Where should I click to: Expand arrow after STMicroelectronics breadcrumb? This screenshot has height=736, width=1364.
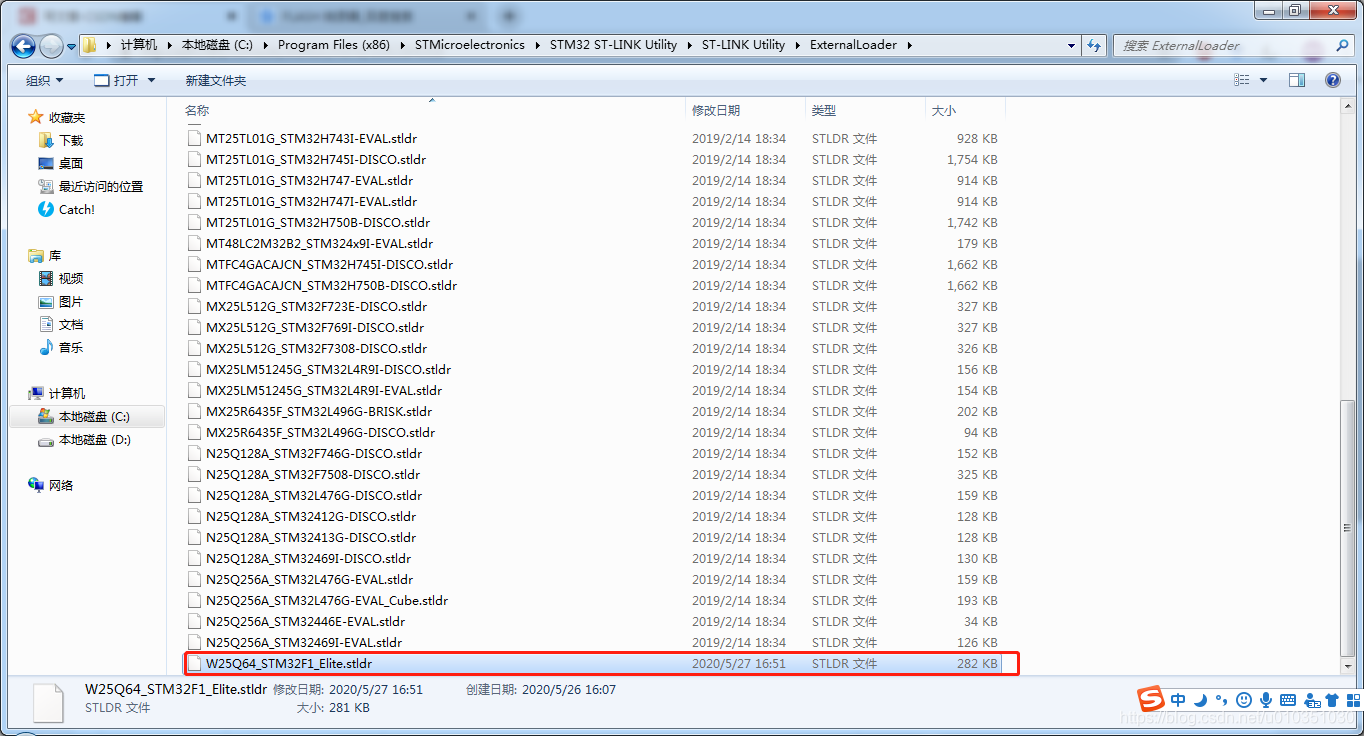(536, 45)
